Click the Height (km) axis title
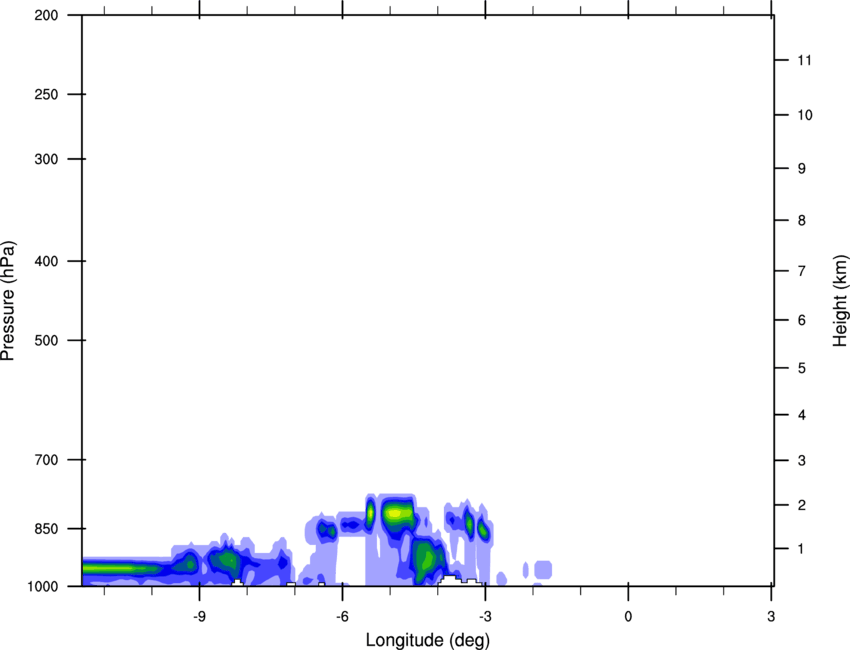 click(x=840, y=301)
